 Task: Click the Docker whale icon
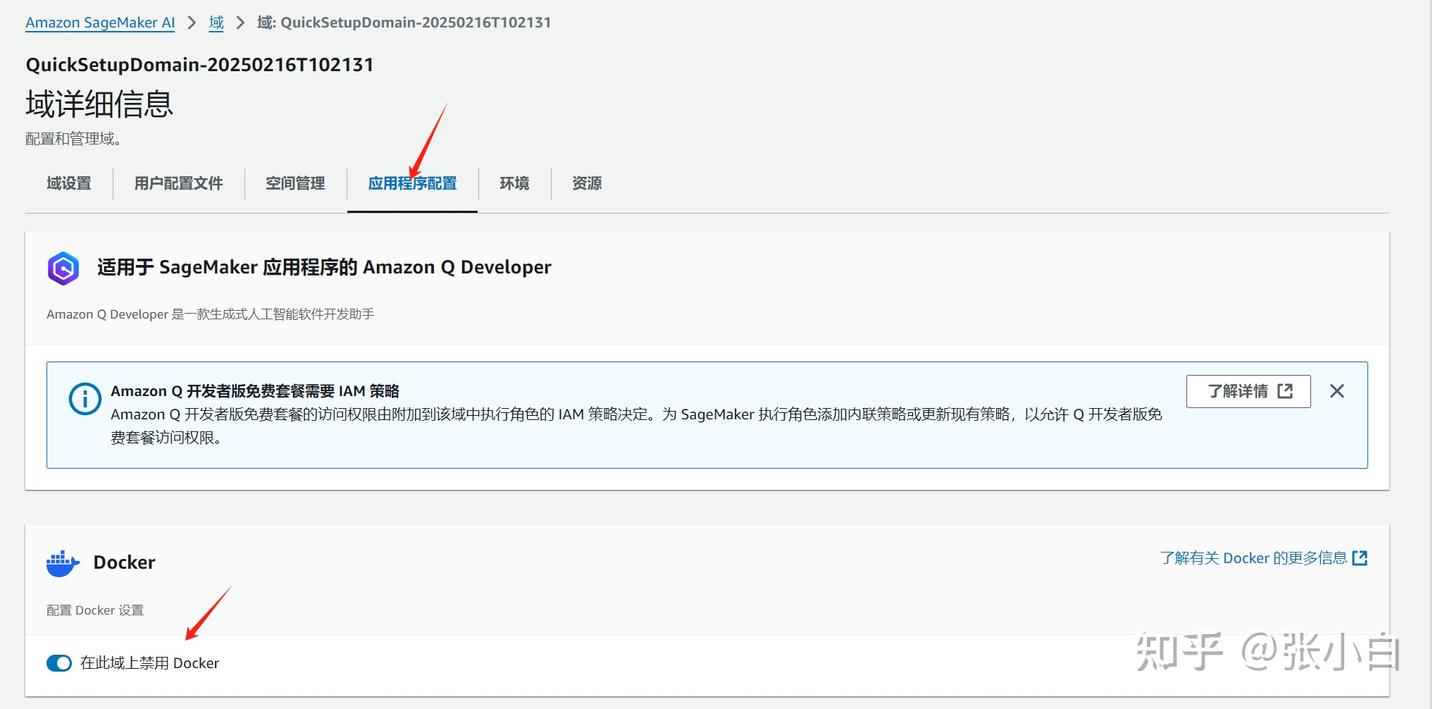point(63,563)
